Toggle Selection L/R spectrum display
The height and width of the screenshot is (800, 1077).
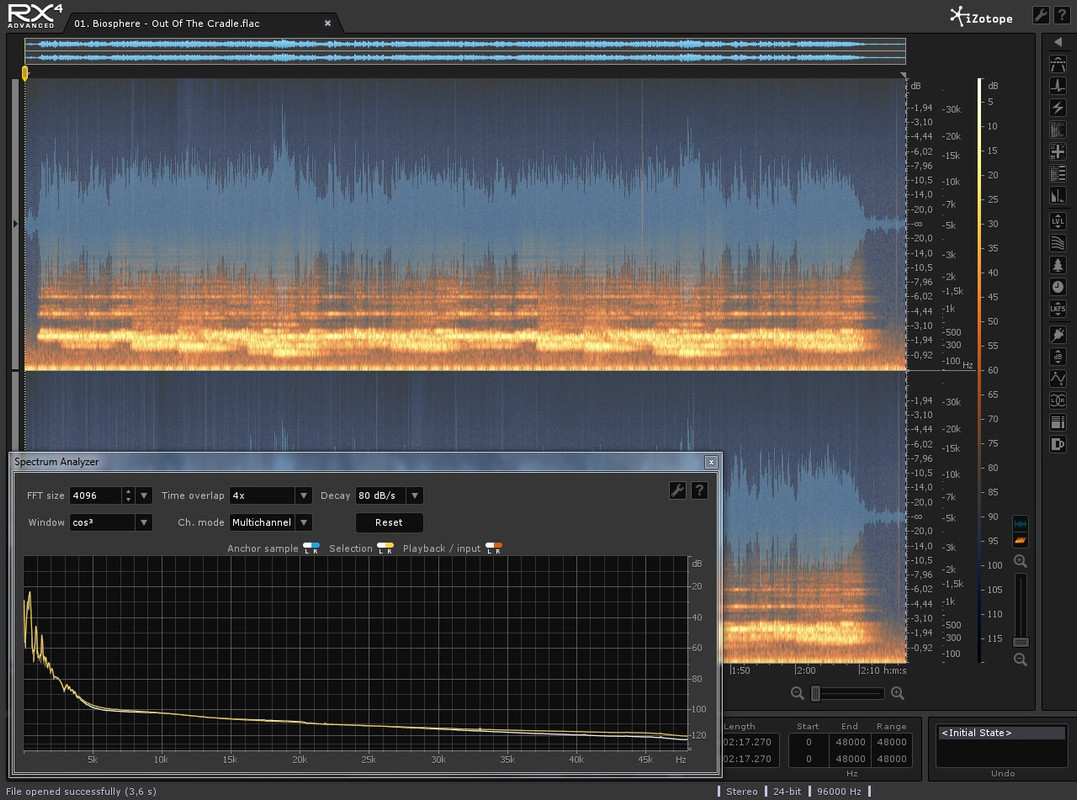point(385,548)
